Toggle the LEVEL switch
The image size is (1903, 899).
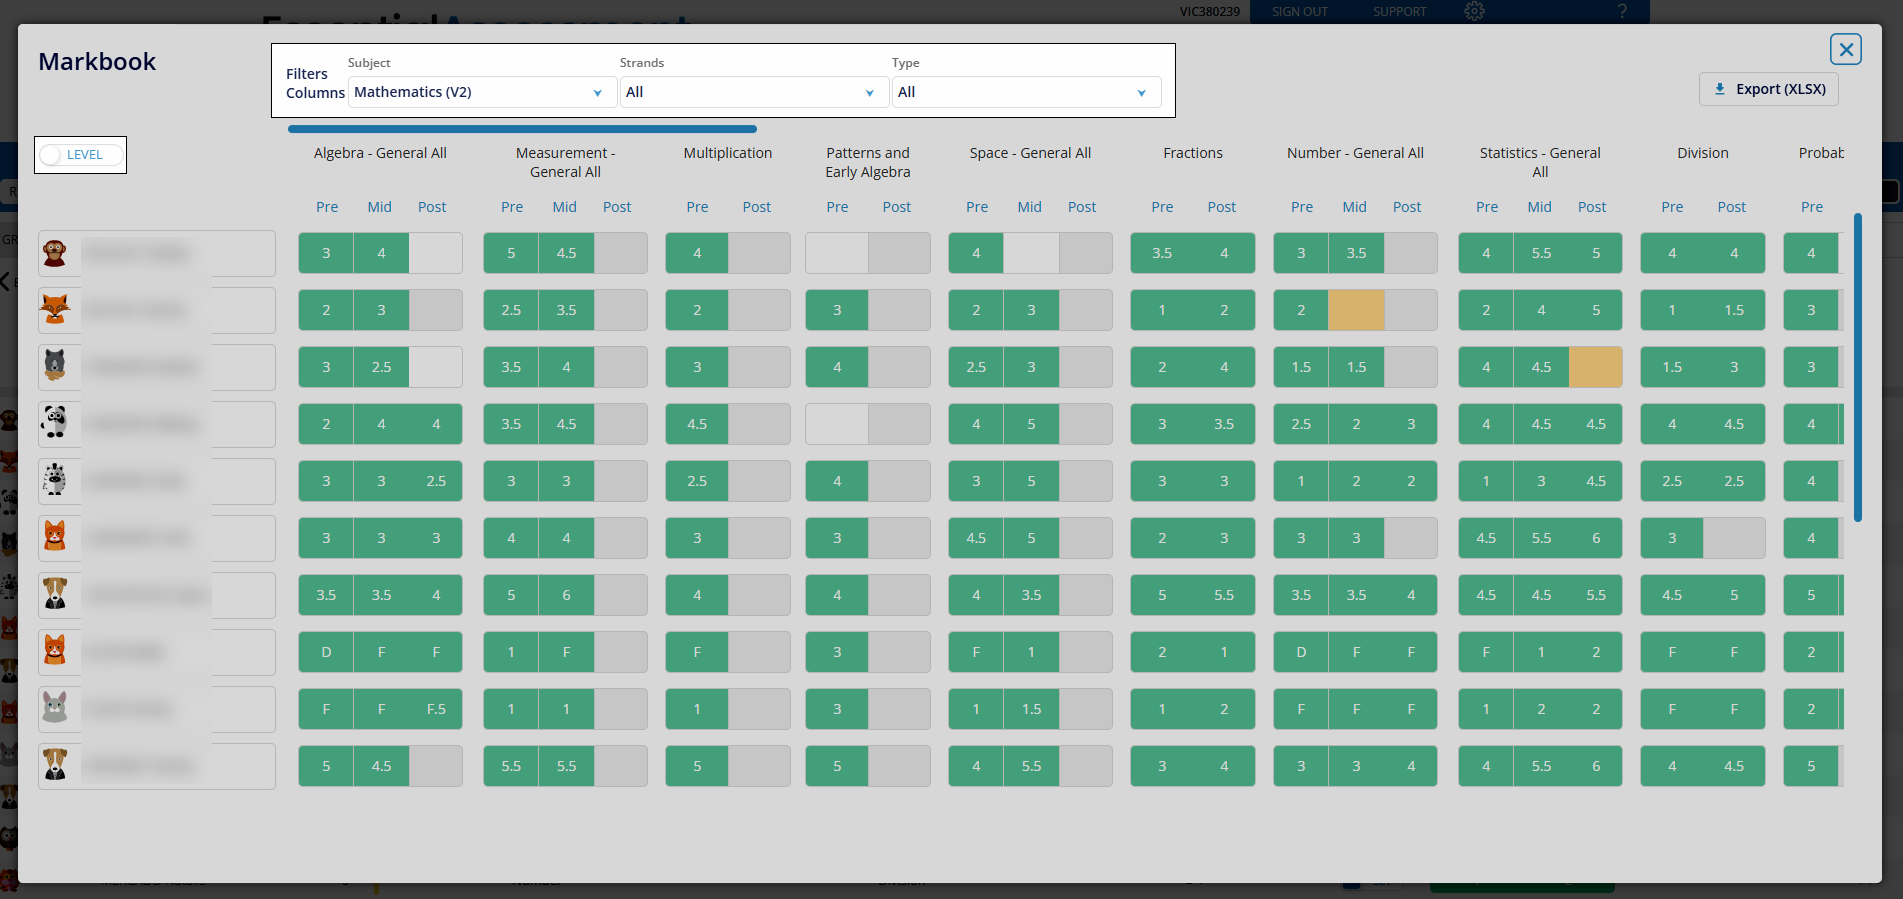pos(80,155)
